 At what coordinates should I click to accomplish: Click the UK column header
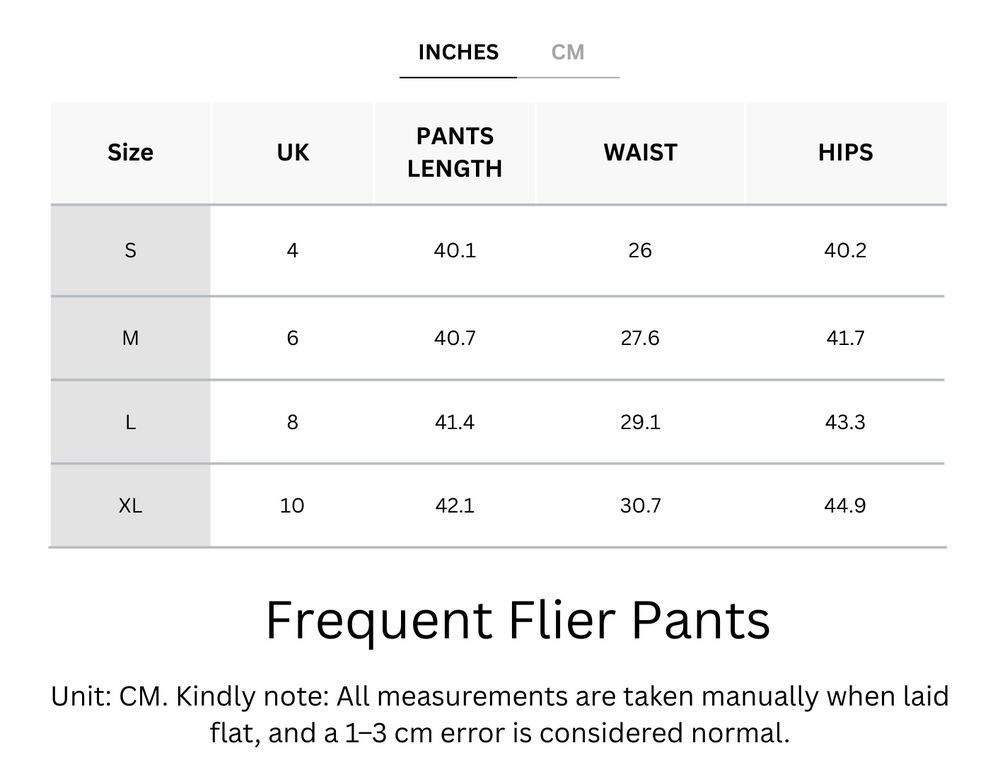pos(292,152)
